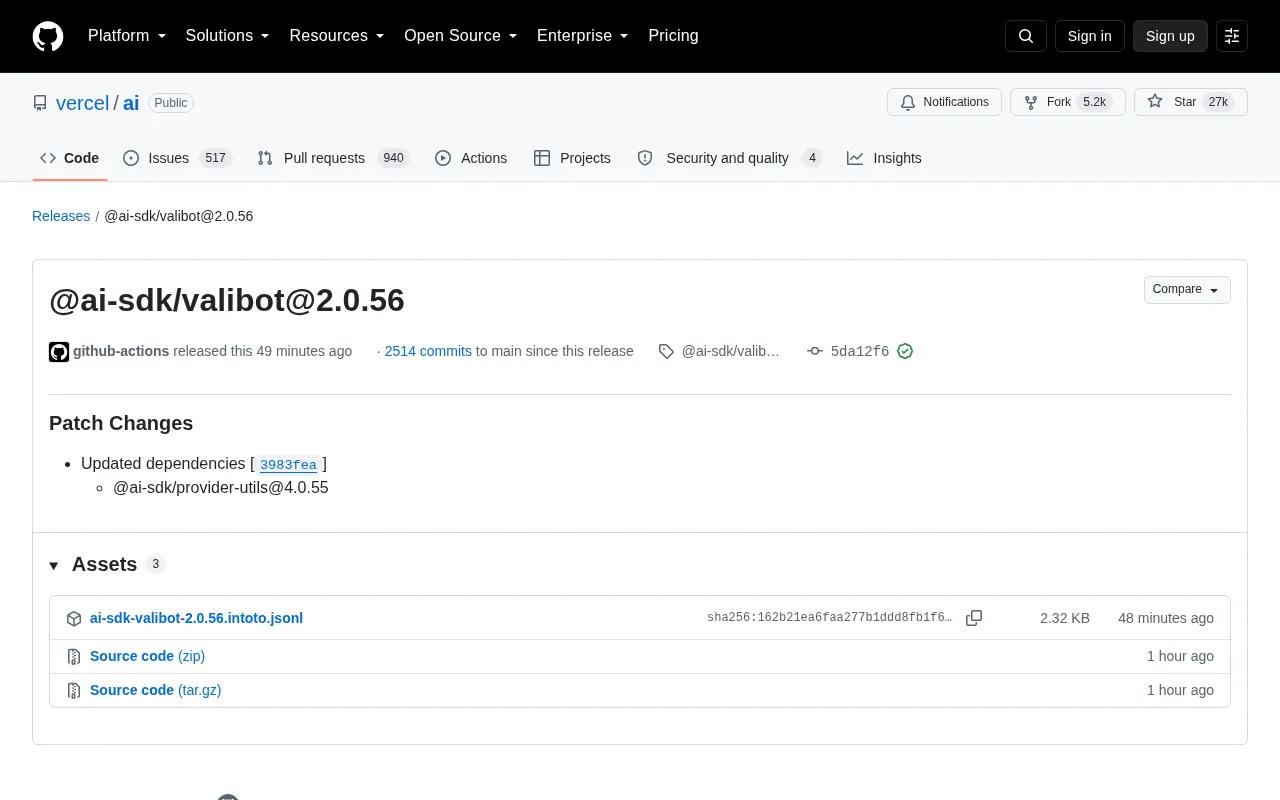Click zip file icon for Source code (zip)
The image size is (1280, 800).
[74, 656]
